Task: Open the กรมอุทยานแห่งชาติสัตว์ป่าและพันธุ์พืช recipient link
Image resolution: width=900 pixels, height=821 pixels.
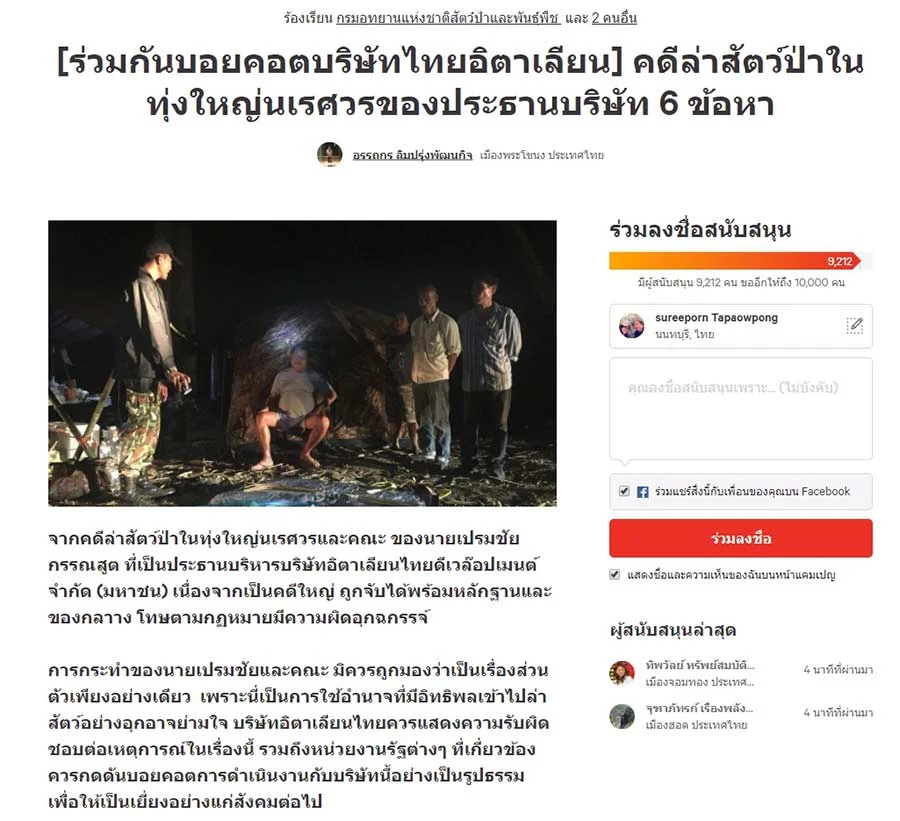Action: tap(448, 18)
